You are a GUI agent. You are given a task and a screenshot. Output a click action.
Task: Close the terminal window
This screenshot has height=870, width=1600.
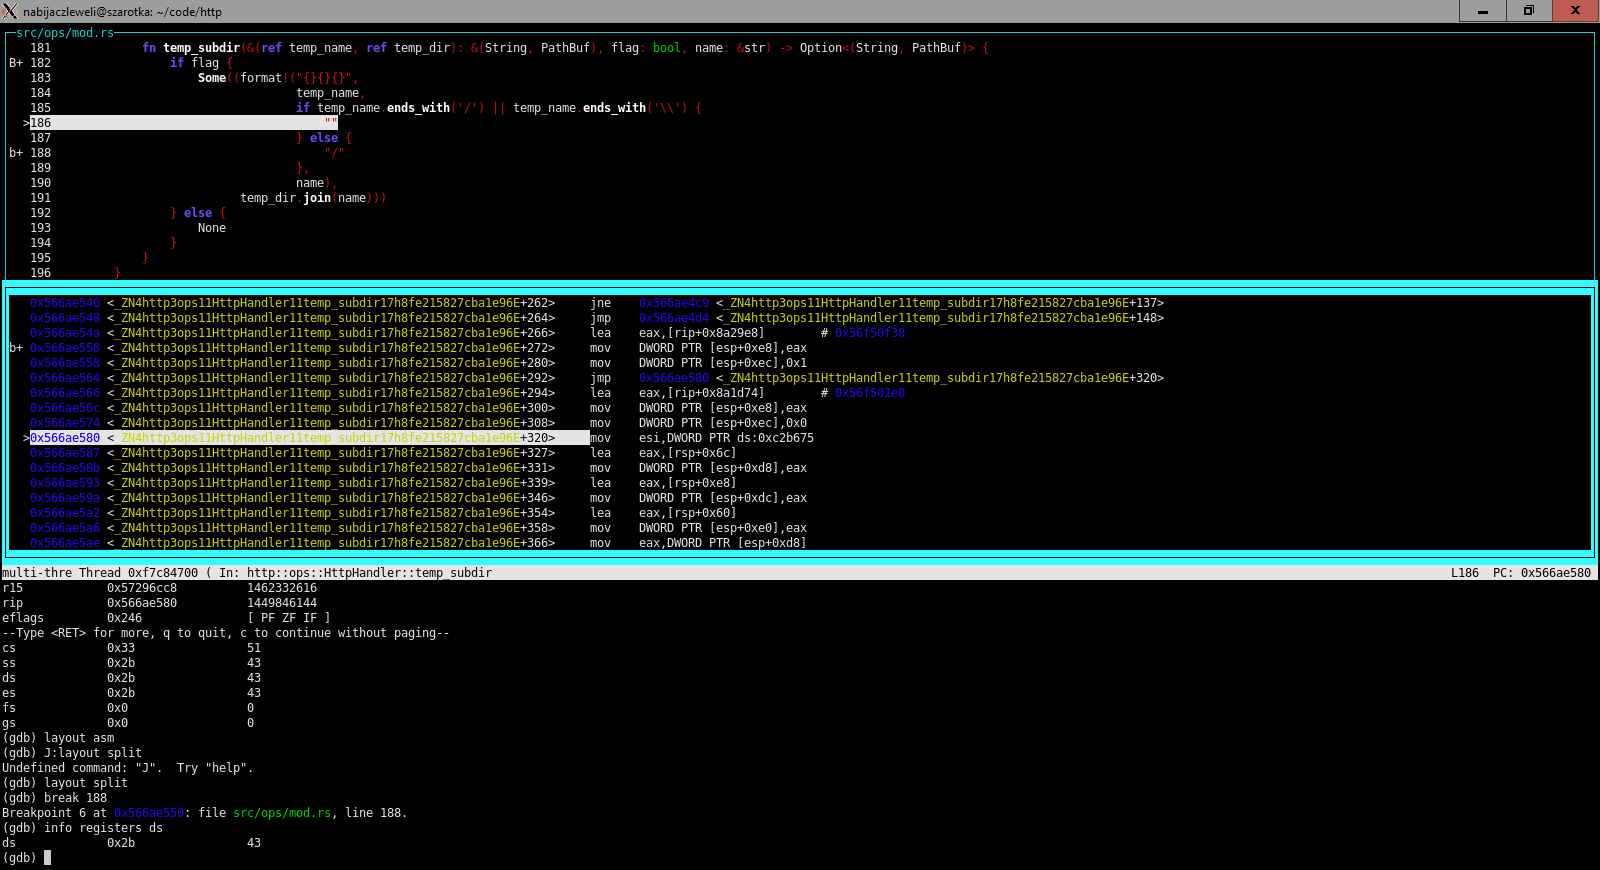point(1575,11)
